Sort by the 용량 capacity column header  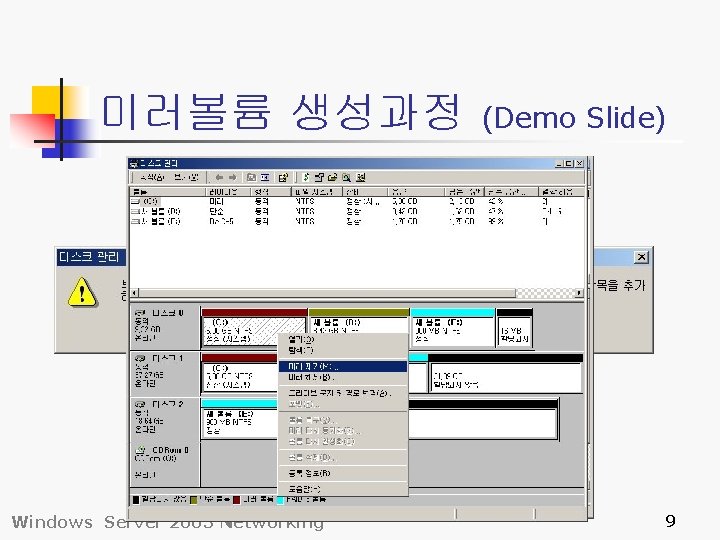[x=416, y=191]
